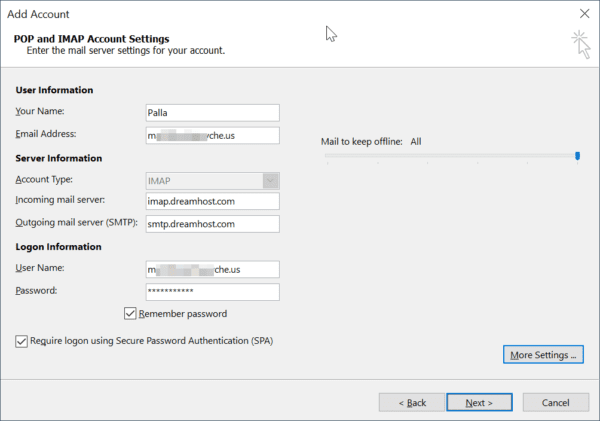Close the Add Account dialog
The image size is (600, 421).
[583, 13]
